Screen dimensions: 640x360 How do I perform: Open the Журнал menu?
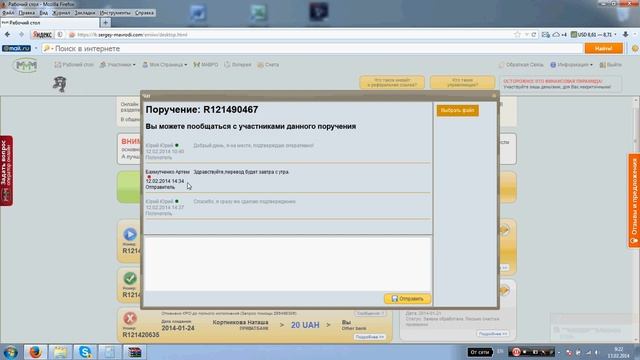(x=61, y=13)
